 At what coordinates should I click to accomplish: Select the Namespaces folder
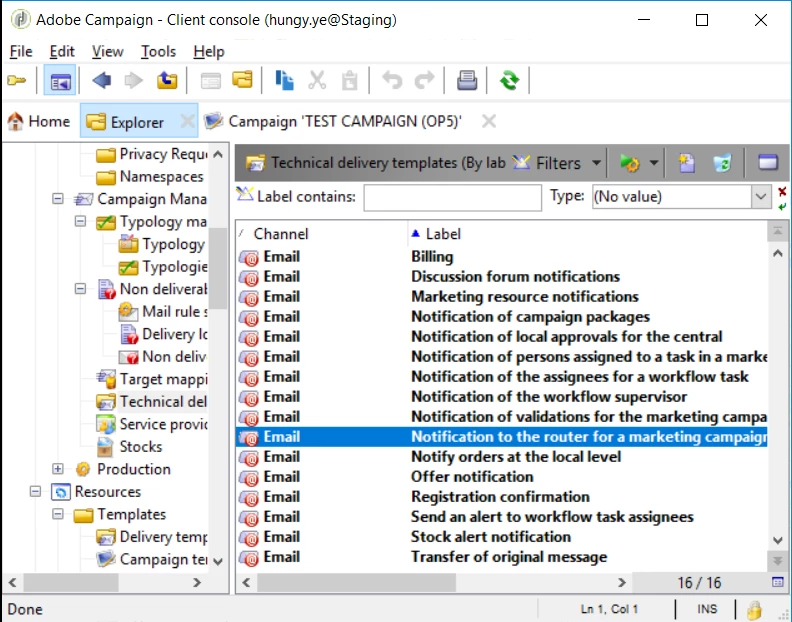click(x=150, y=177)
